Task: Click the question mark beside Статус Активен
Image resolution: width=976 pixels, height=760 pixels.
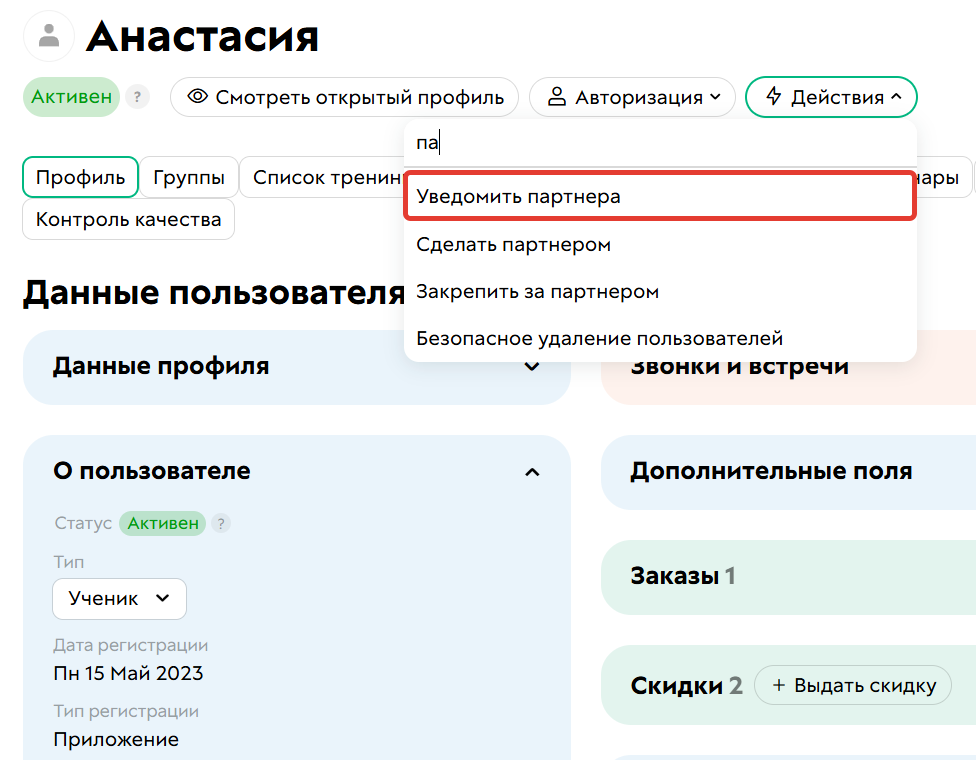Action: (220, 523)
